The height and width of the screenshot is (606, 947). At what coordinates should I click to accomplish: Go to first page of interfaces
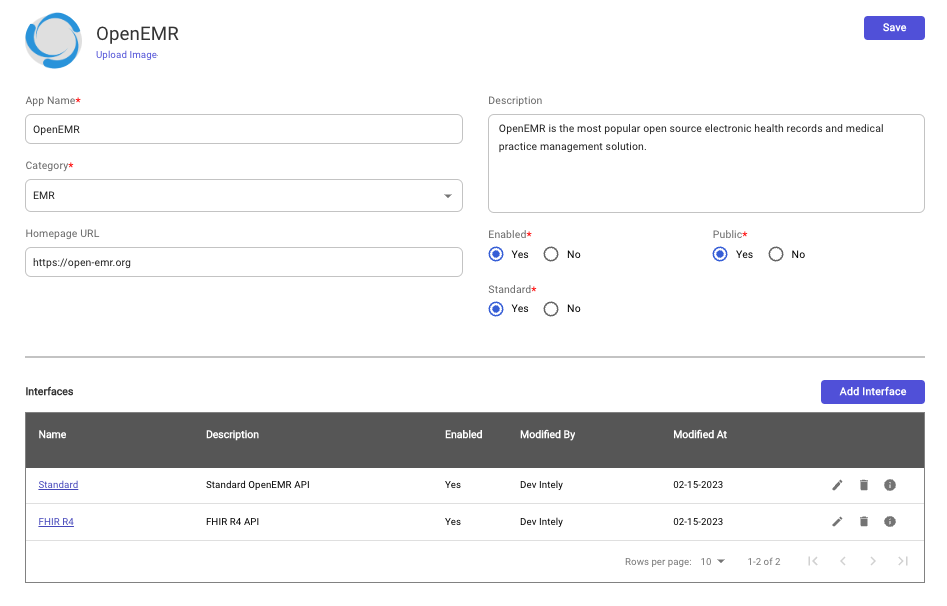coord(813,561)
